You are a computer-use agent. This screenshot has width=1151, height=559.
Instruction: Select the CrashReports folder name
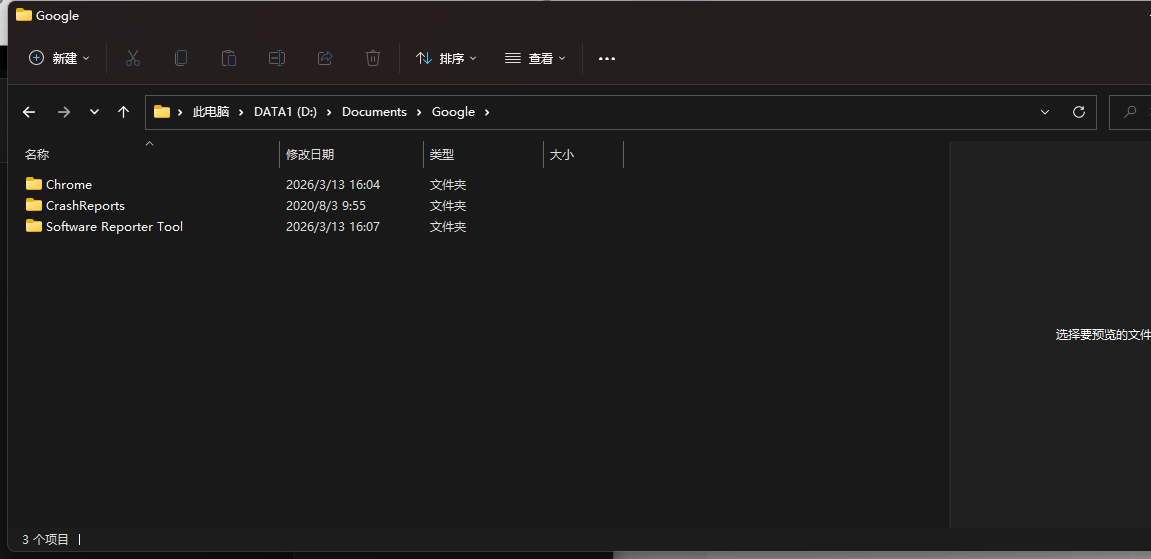85,205
